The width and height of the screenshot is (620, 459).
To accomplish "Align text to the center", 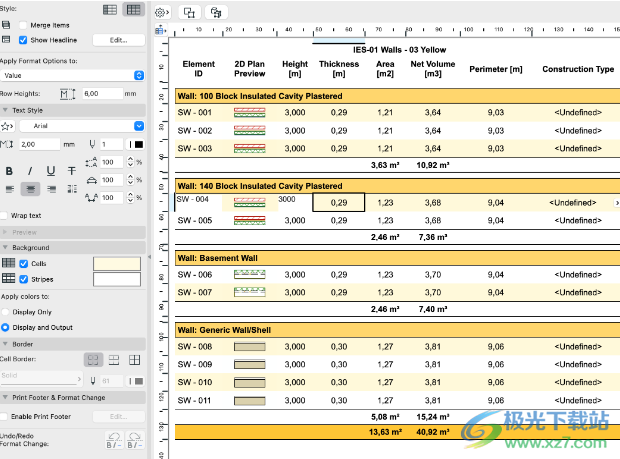I will pos(30,189).
